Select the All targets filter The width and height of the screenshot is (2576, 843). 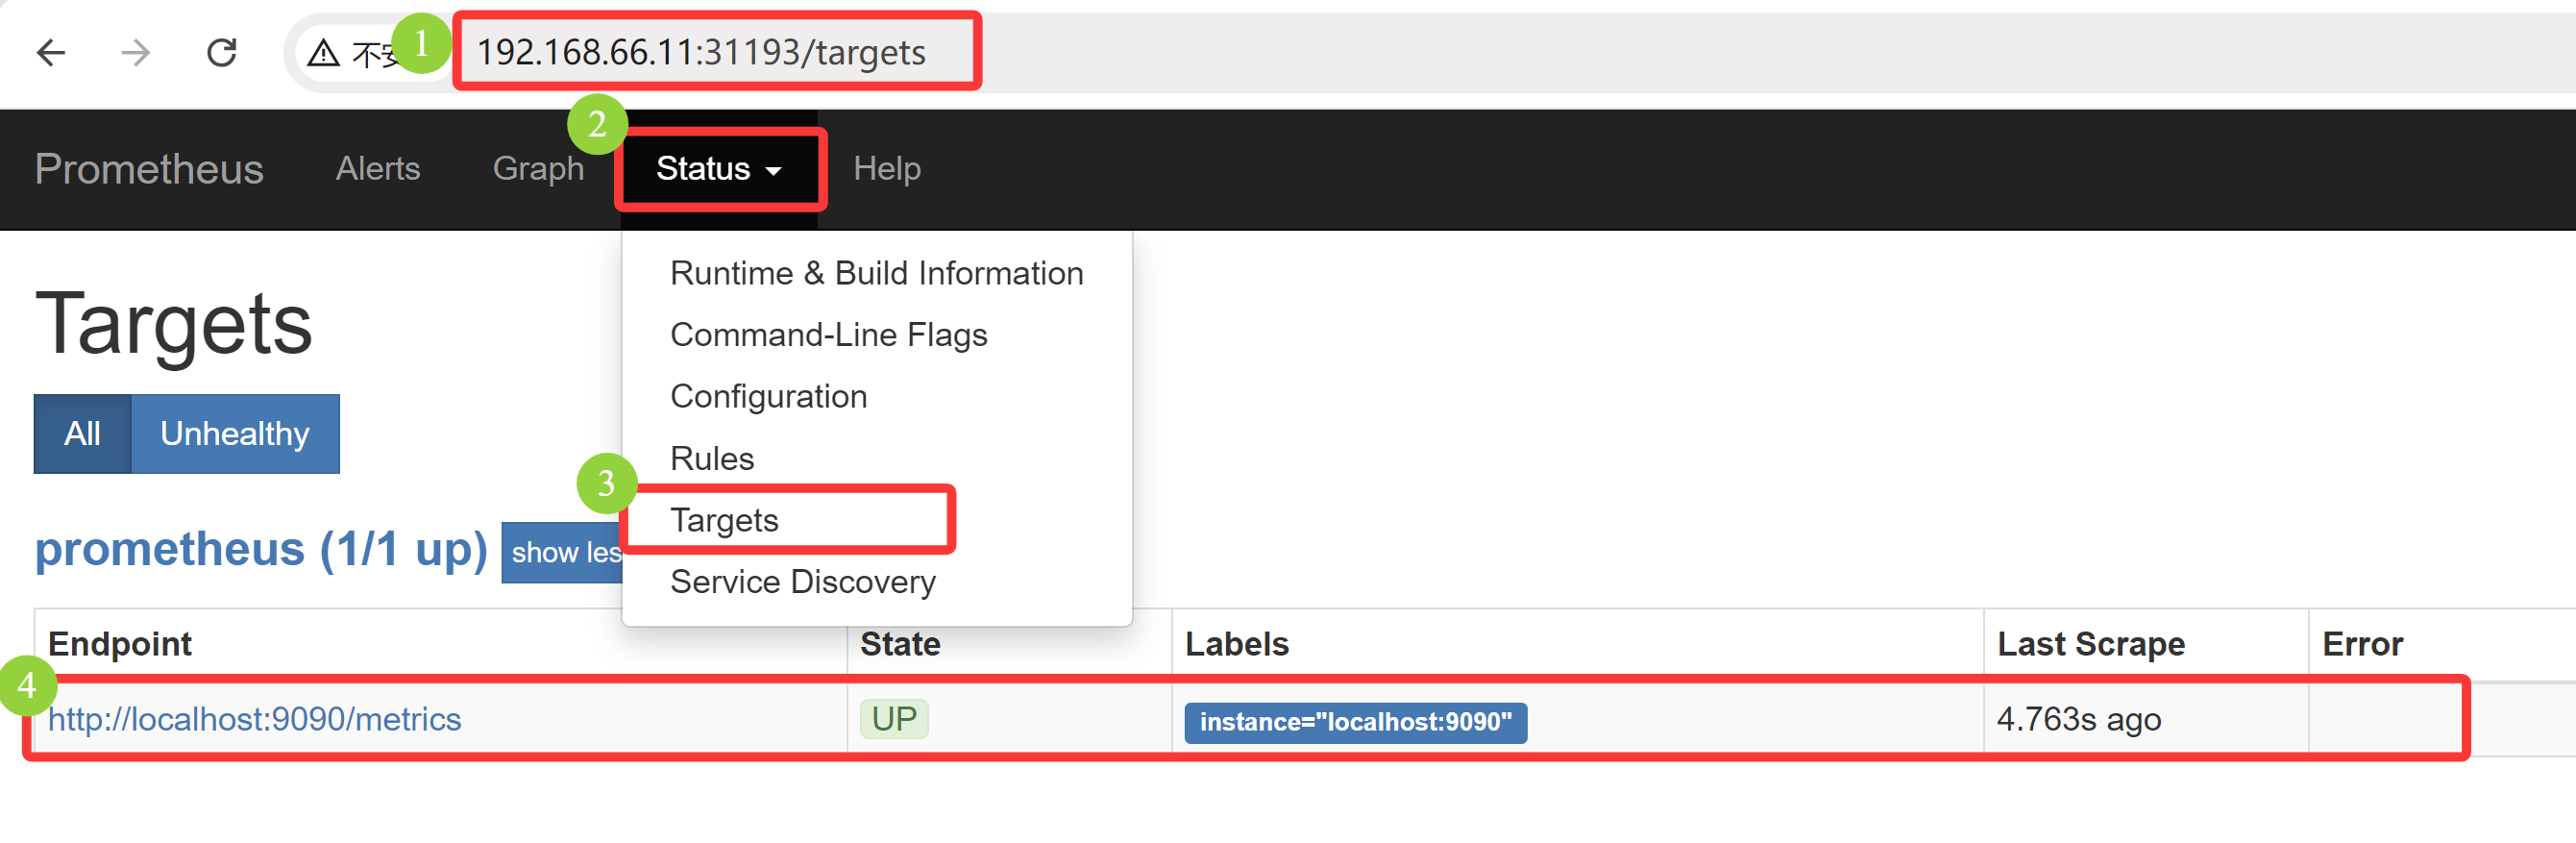(x=82, y=434)
